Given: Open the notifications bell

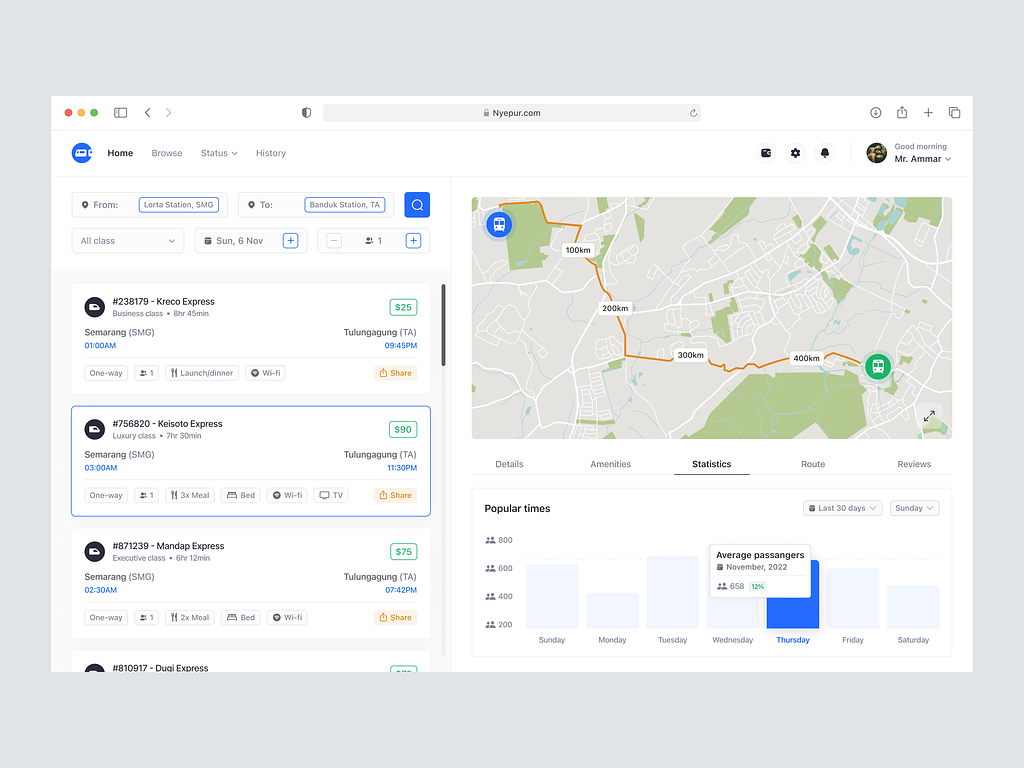Looking at the screenshot, I should click(x=825, y=153).
